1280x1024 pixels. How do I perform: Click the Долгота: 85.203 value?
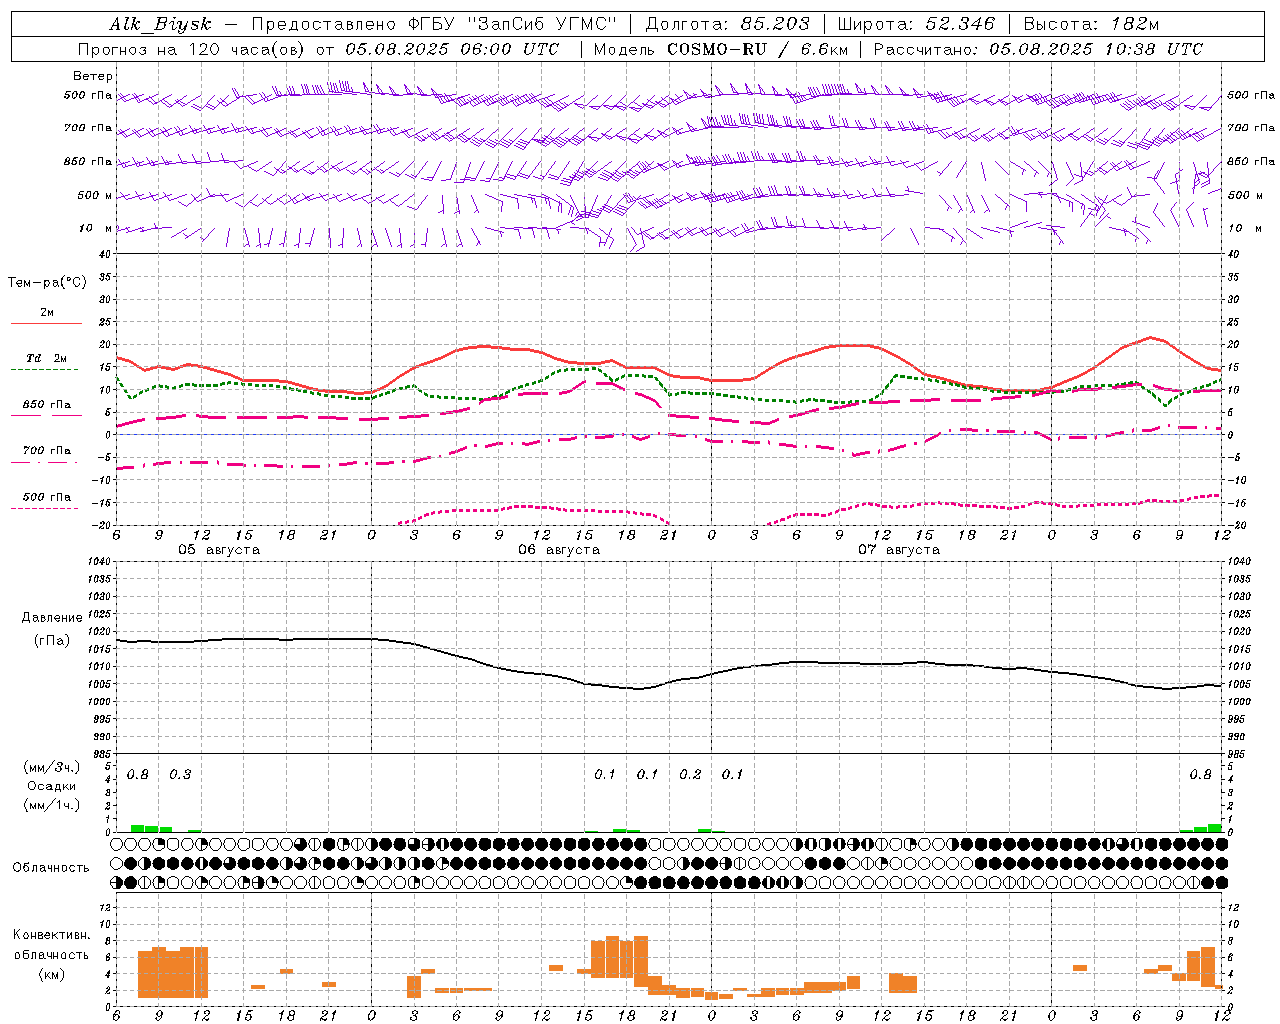[727, 24]
